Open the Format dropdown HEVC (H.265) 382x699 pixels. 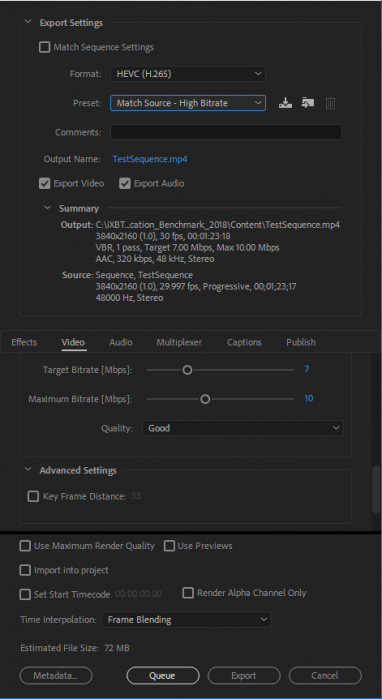(188, 74)
